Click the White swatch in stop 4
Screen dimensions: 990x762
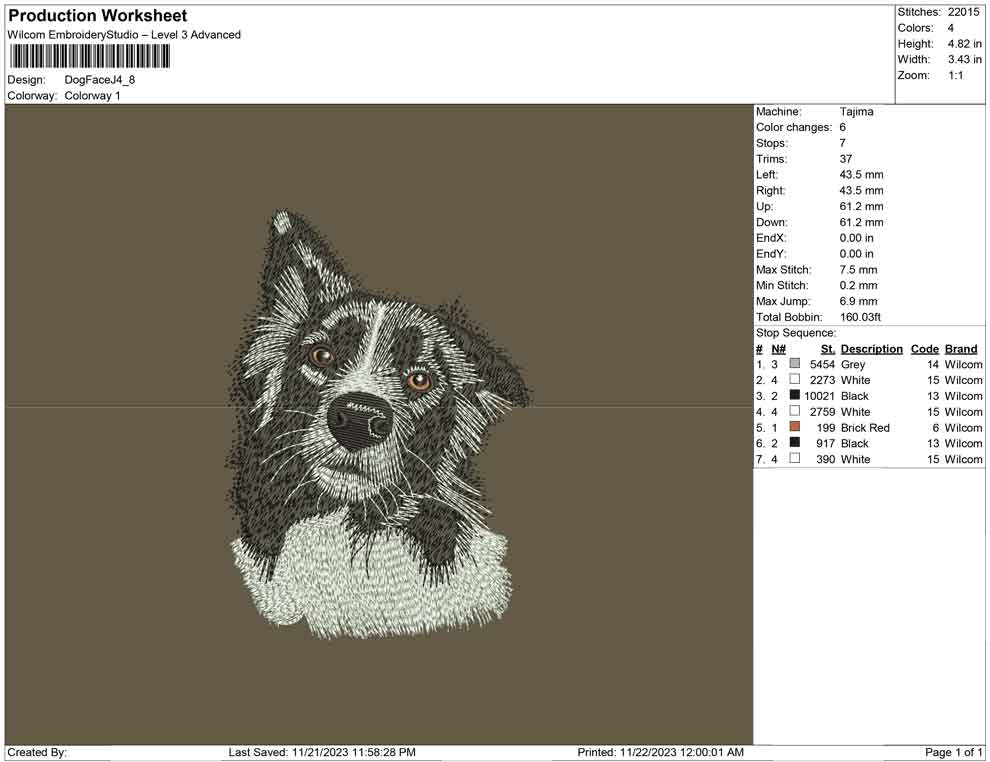[x=795, y=411]
